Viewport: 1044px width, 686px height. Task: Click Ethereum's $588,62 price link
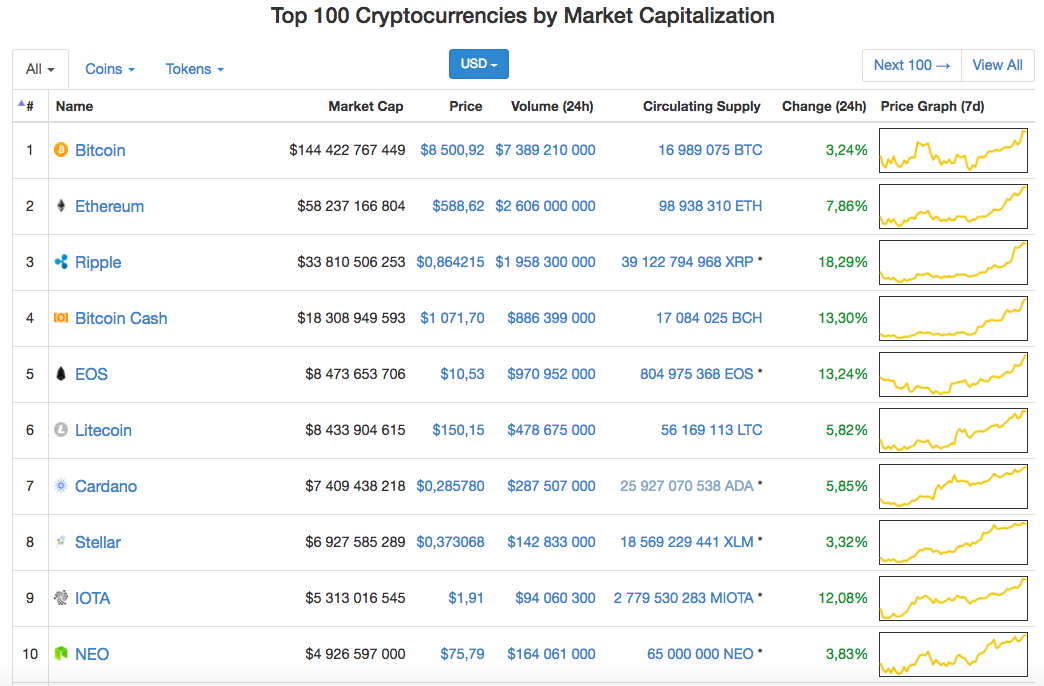point(458,206)
